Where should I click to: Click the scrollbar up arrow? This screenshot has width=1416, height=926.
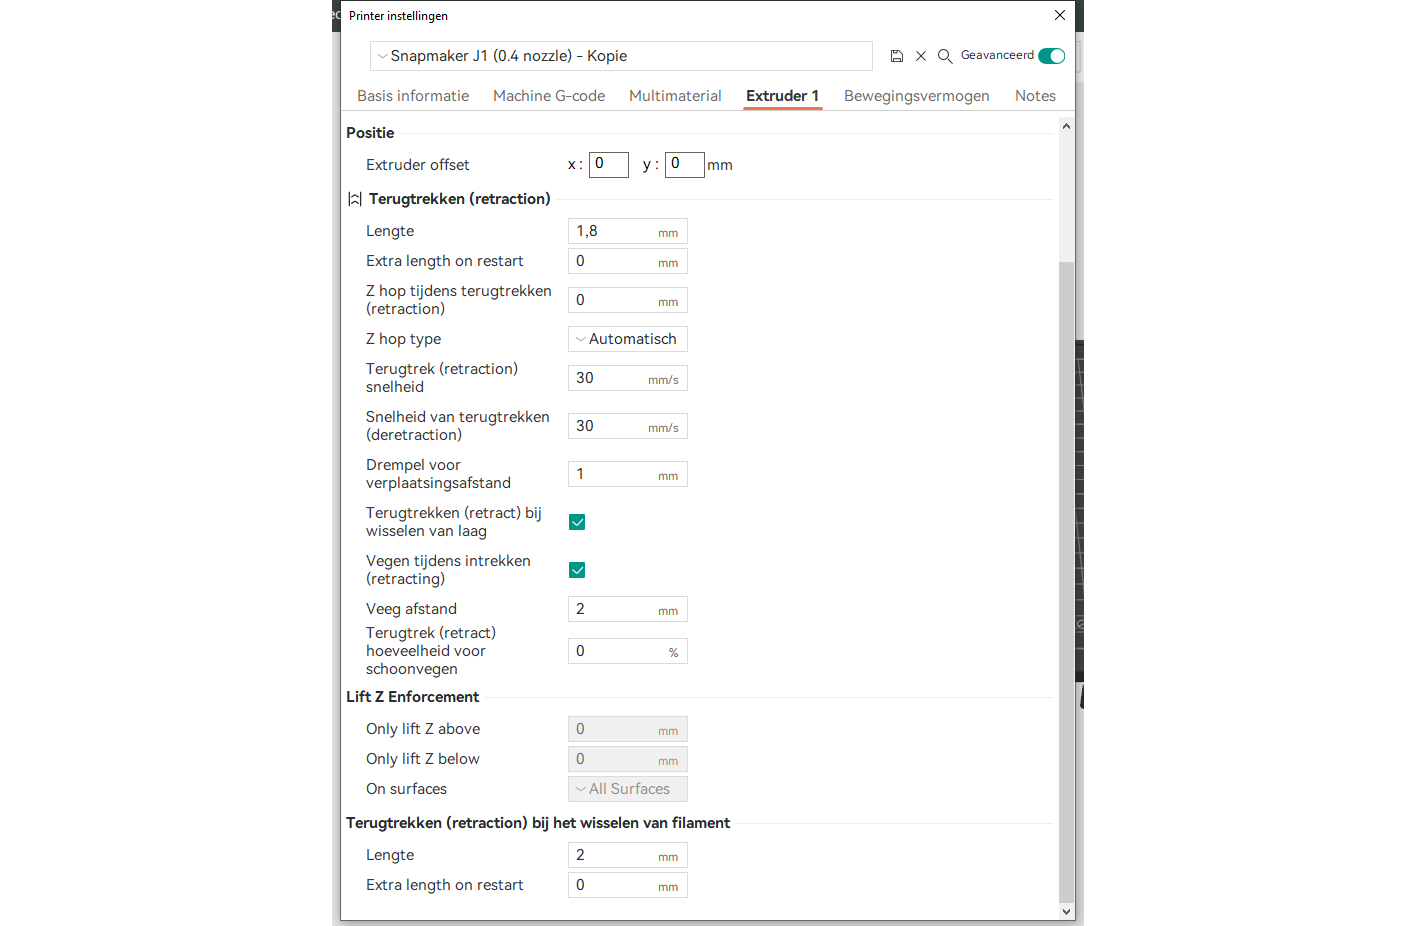pos(1066,126)
